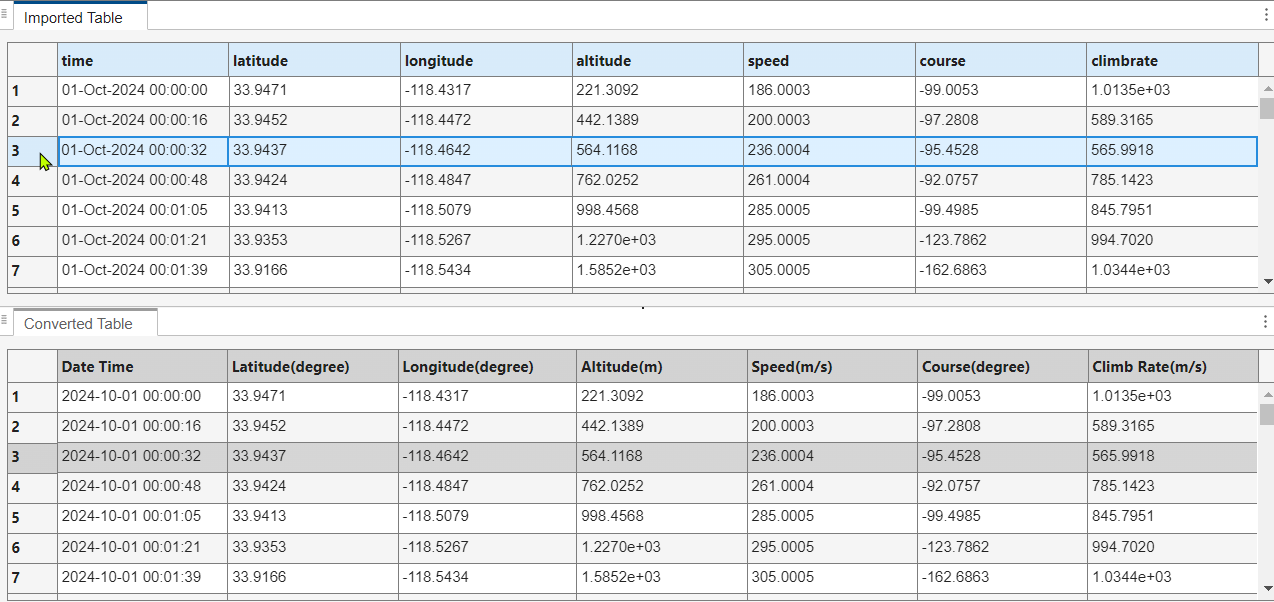Click Converted Table panel drag handle icon
Screen dimensions: 1274x602
pos(5,320)
